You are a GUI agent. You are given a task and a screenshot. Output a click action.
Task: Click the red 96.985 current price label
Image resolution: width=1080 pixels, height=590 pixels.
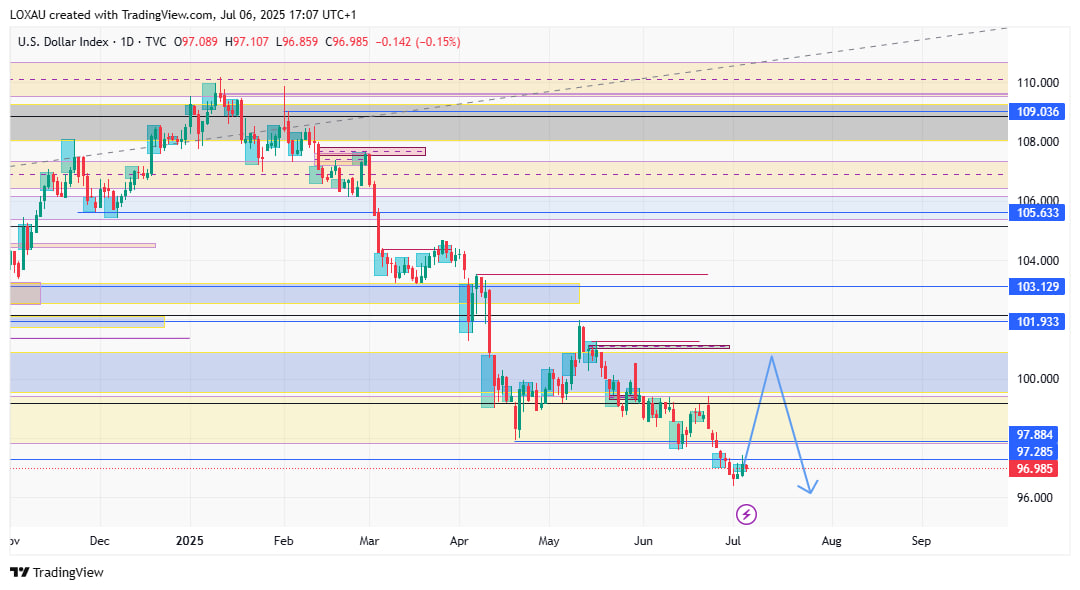click(x=1034, y=469)
